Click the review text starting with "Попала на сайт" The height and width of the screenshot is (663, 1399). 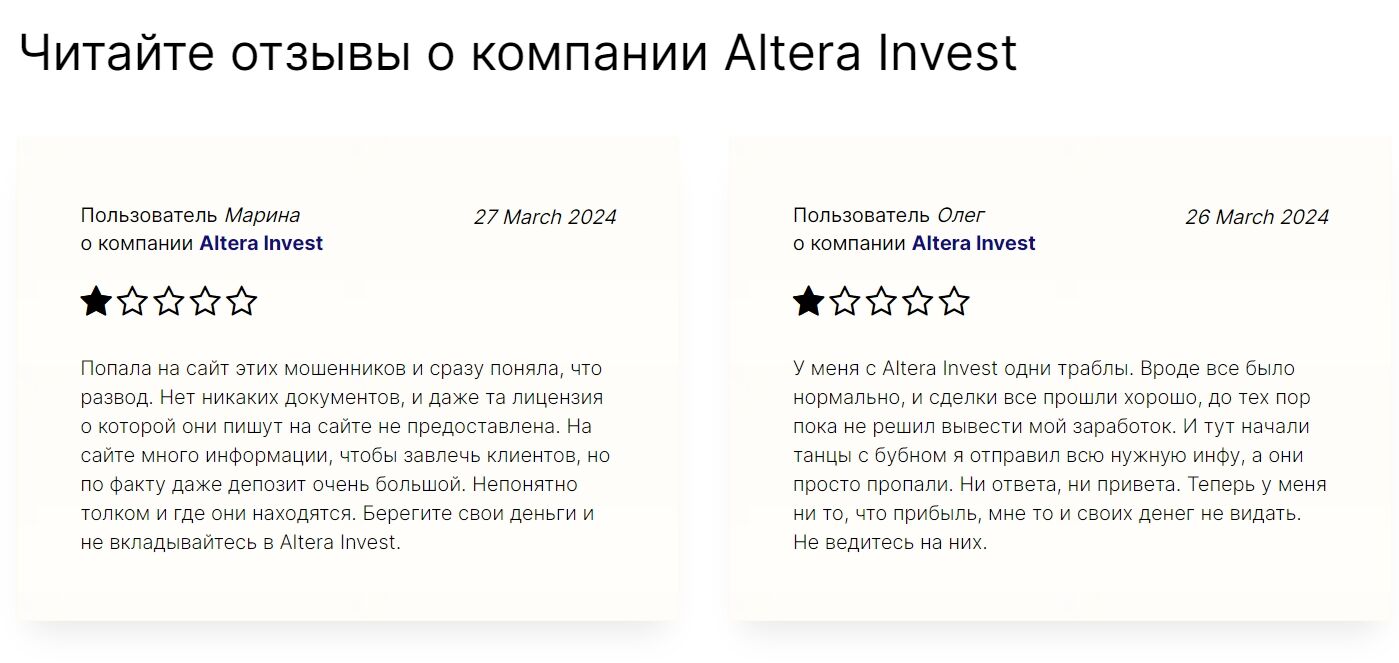click(345, 456)
